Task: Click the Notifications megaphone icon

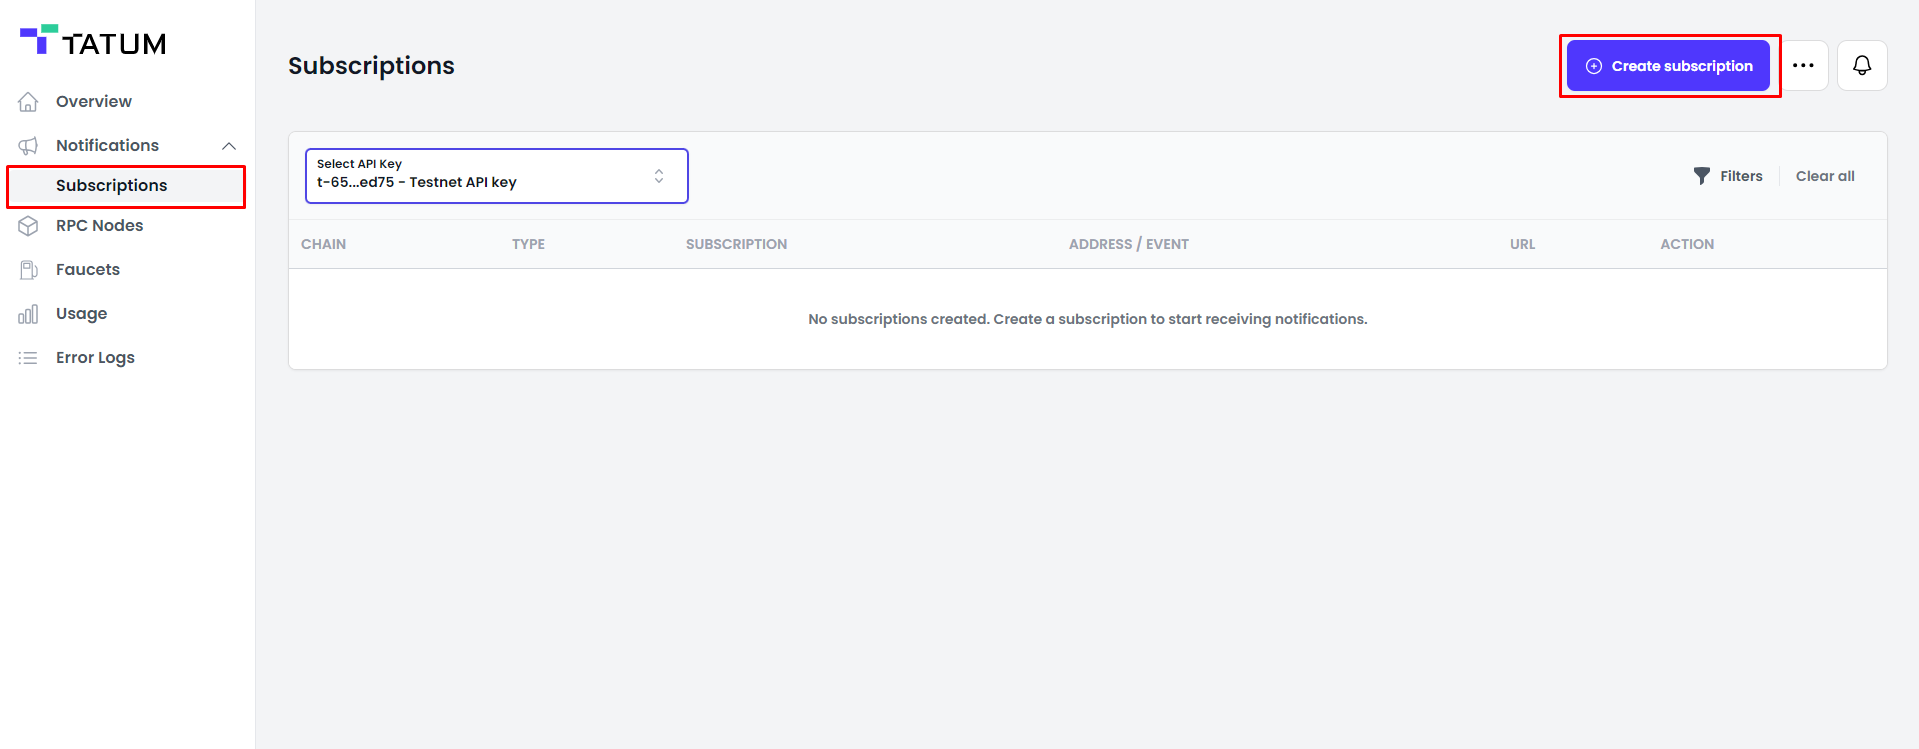Action: tap(28, 146)
